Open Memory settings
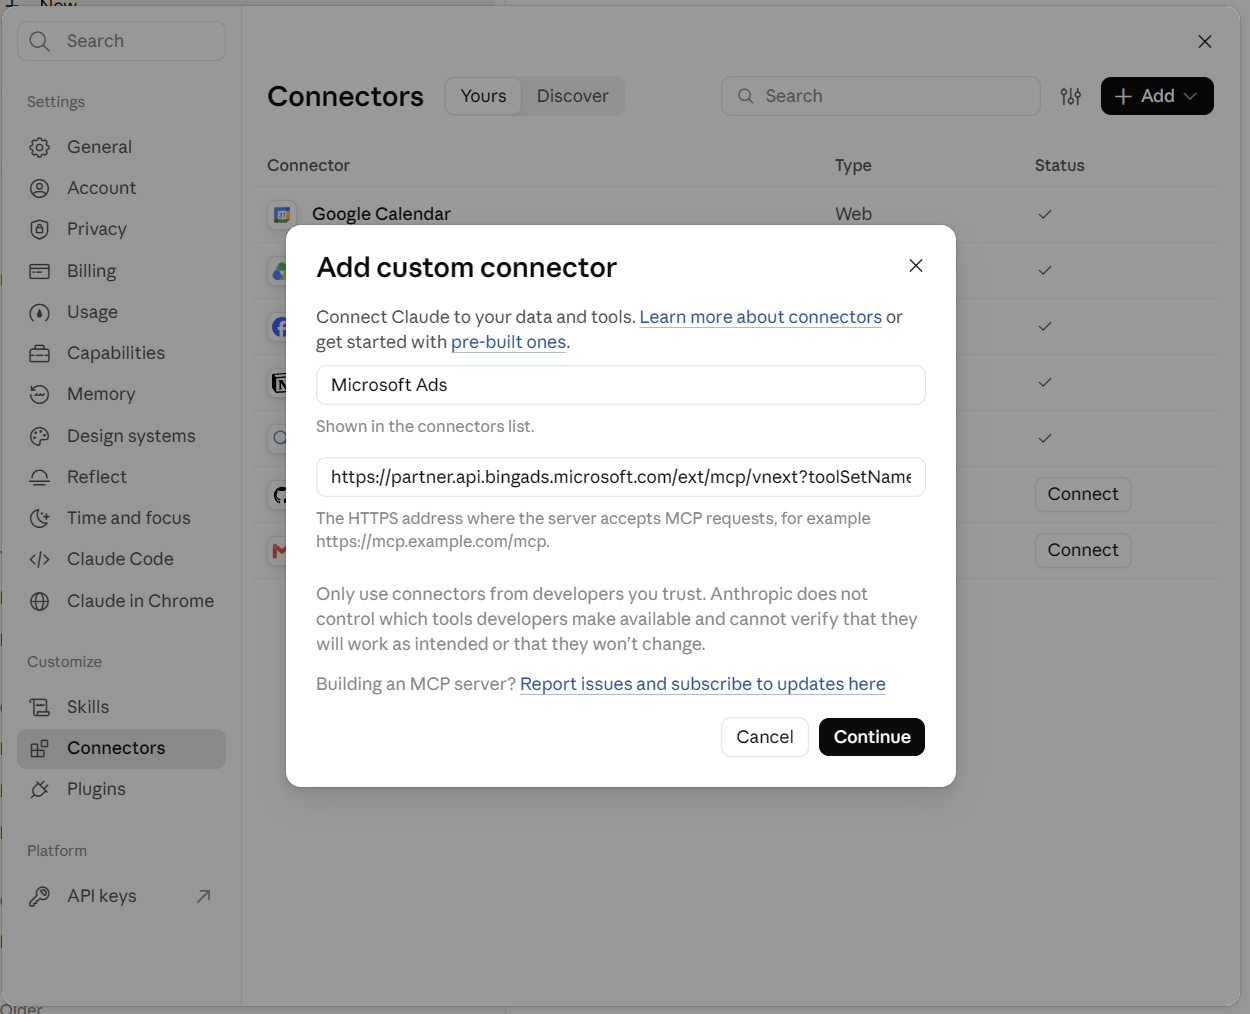Viewport: 1250px width, 1014px height. coord(121,394)
